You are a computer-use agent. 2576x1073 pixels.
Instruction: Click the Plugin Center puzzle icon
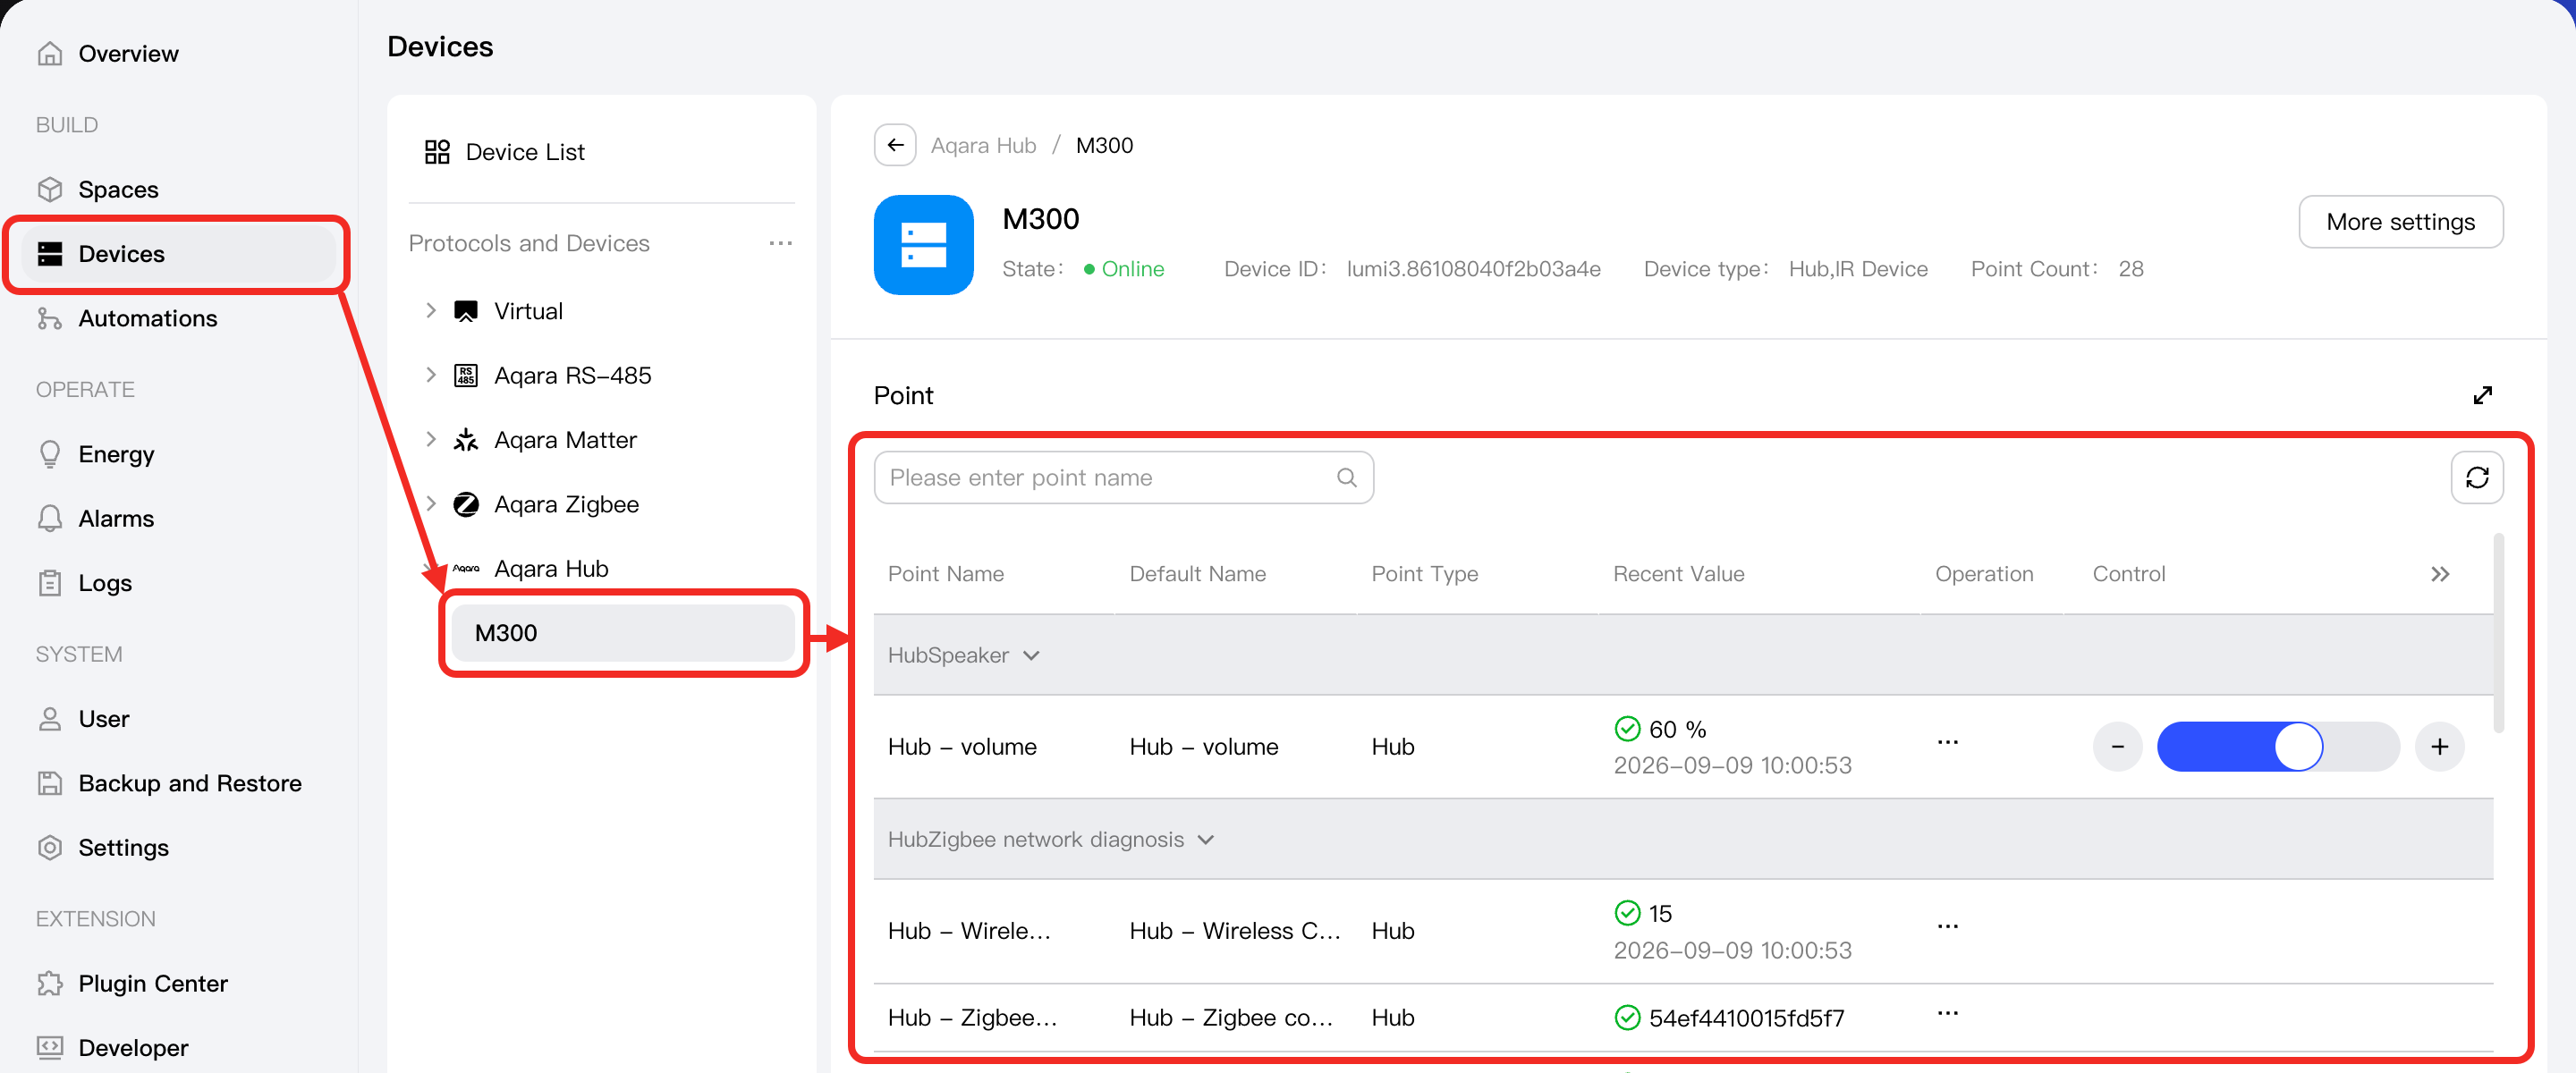tap(49, 983)
